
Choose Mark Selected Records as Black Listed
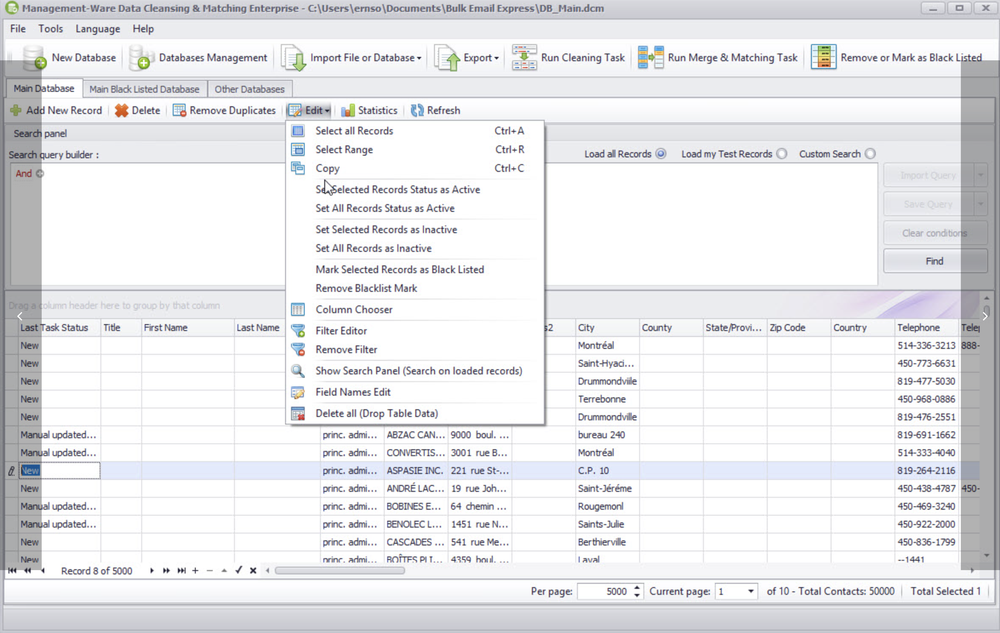point(399,270)
